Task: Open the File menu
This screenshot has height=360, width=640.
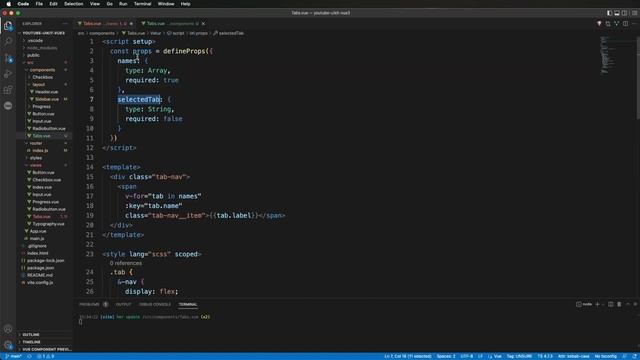Action: pos(39,4)
